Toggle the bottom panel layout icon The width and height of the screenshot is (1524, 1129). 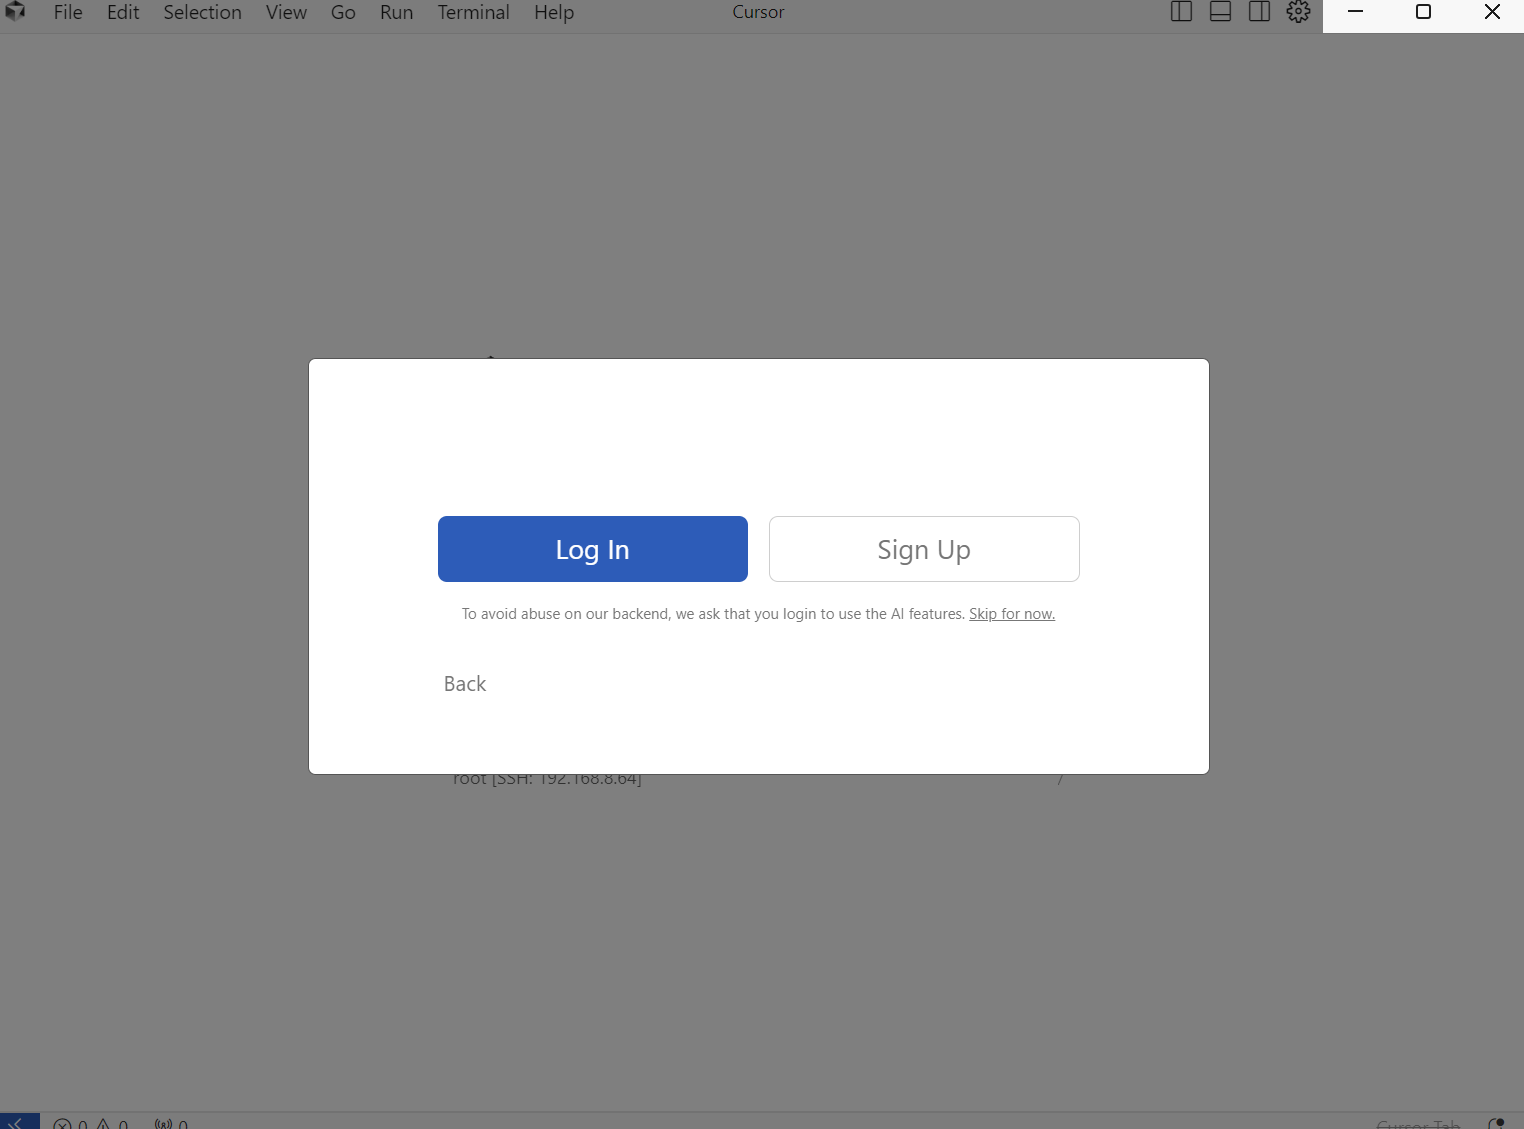(x=1220, y=12)
